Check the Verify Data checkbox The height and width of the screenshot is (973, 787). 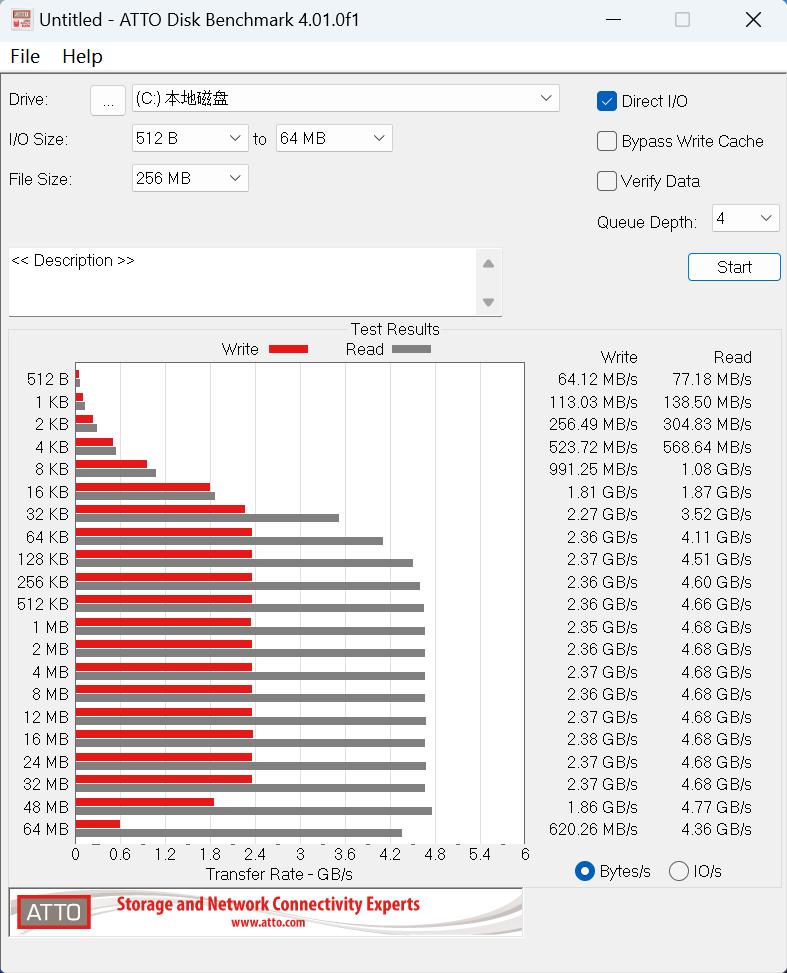(607, 181)
